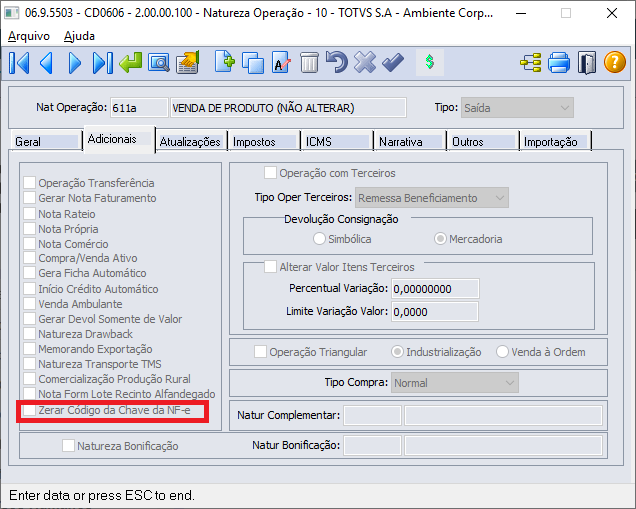Click the Natur Bonificação code field
The image size is (636, 509).
(372, 445)
